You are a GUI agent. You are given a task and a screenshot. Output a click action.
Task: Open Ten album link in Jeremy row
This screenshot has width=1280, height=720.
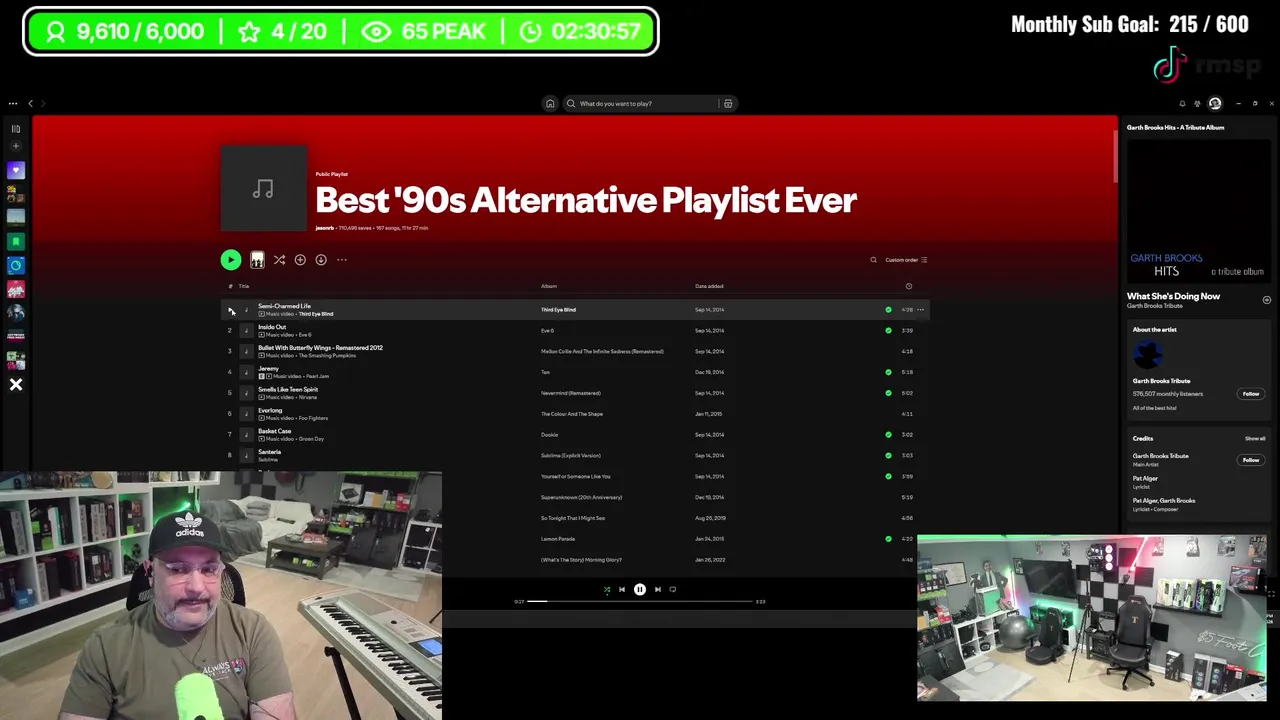pyautogui.click(x=545, y=372)
